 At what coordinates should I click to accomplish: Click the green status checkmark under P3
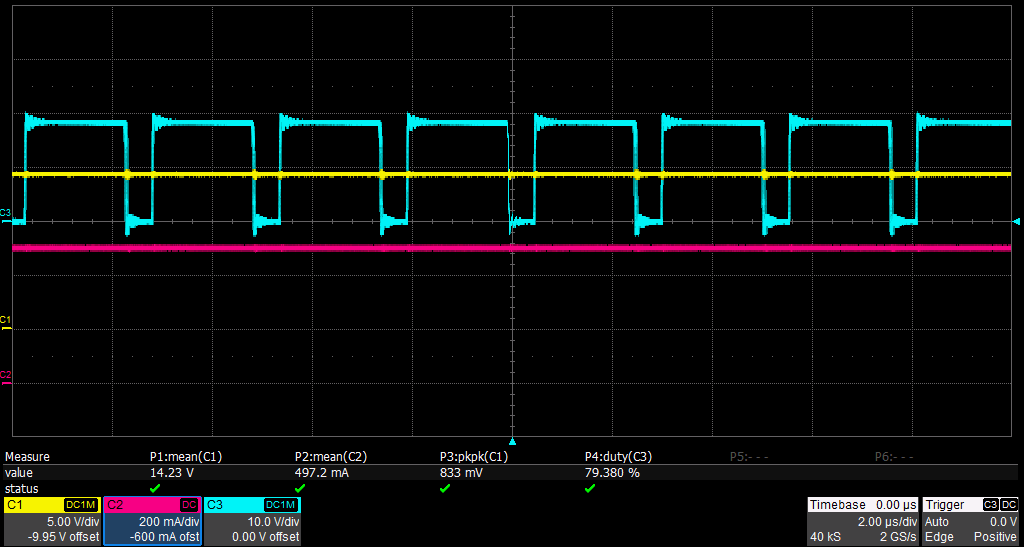tap(445, 488)
